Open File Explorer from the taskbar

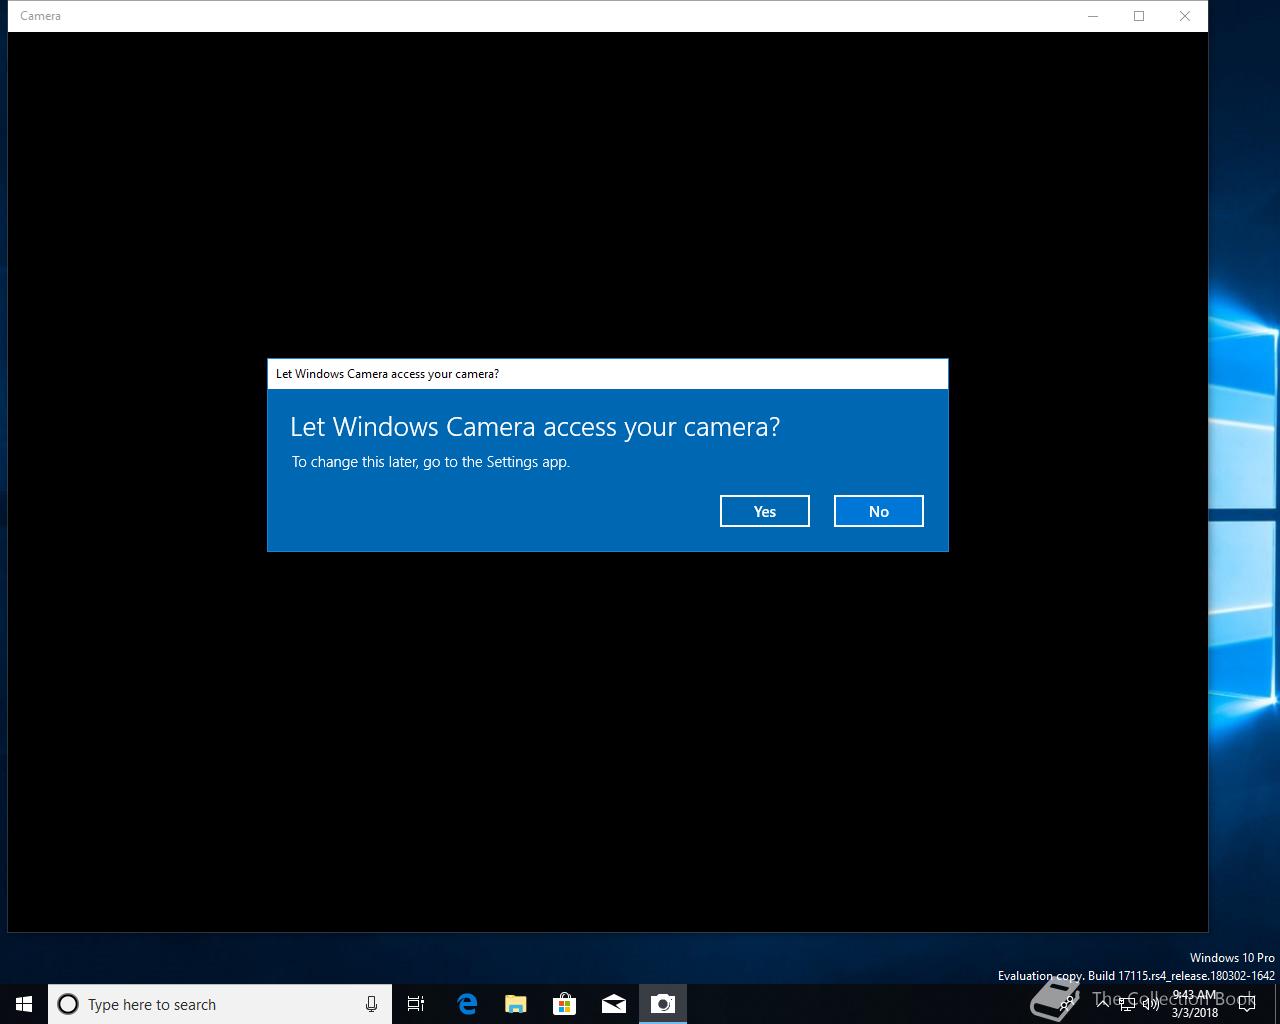point(515,1004)
